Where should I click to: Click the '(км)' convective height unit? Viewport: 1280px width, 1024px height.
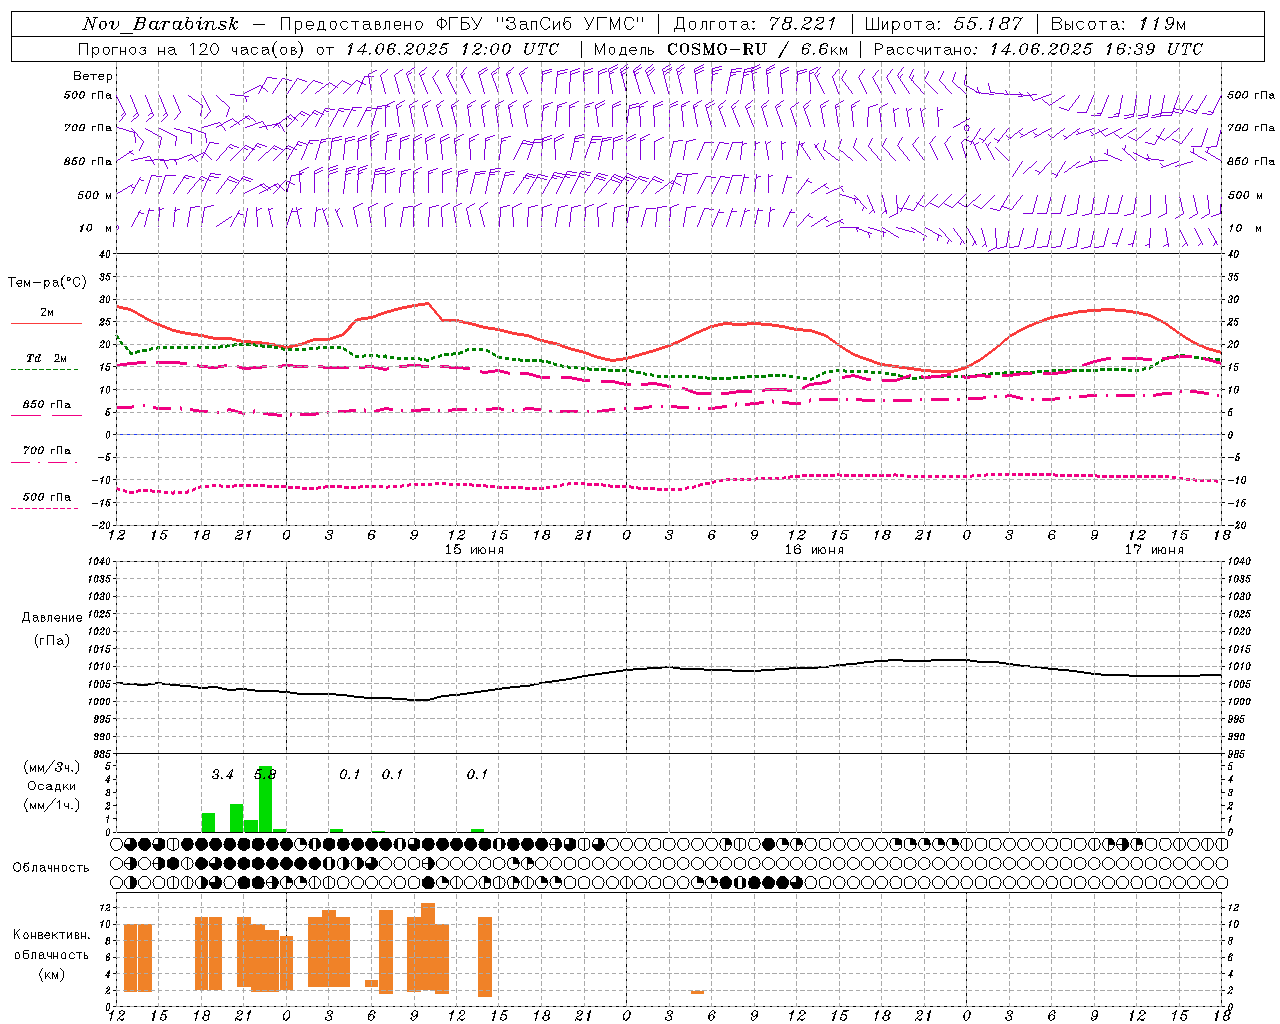point(51,974)
